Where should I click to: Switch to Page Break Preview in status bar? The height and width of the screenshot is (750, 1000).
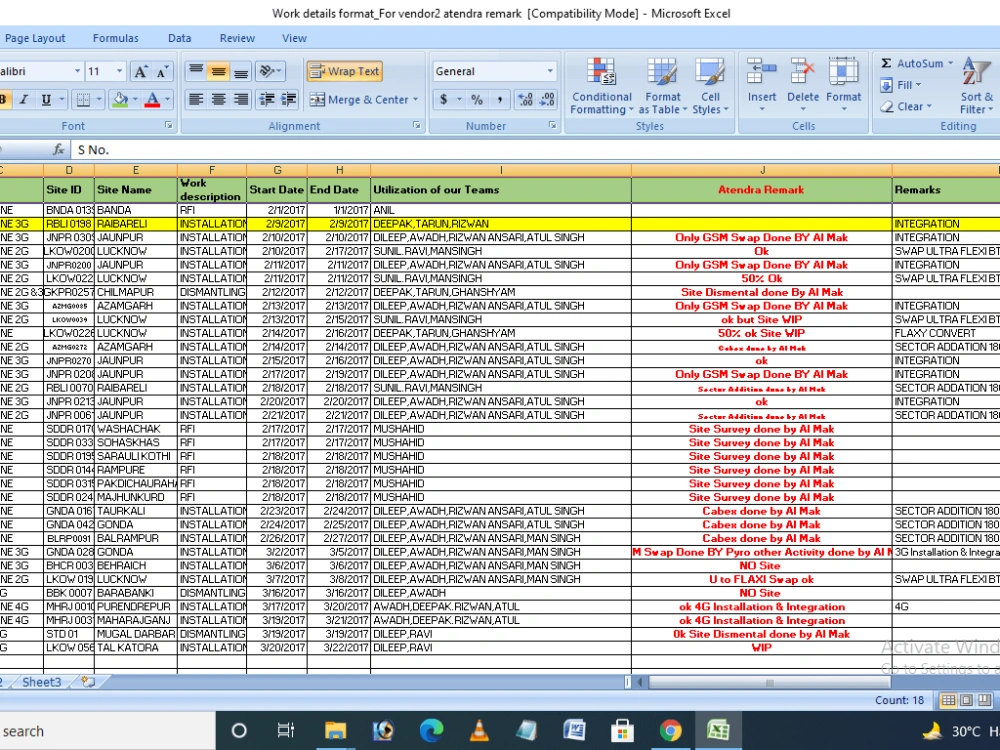[985, 700]
